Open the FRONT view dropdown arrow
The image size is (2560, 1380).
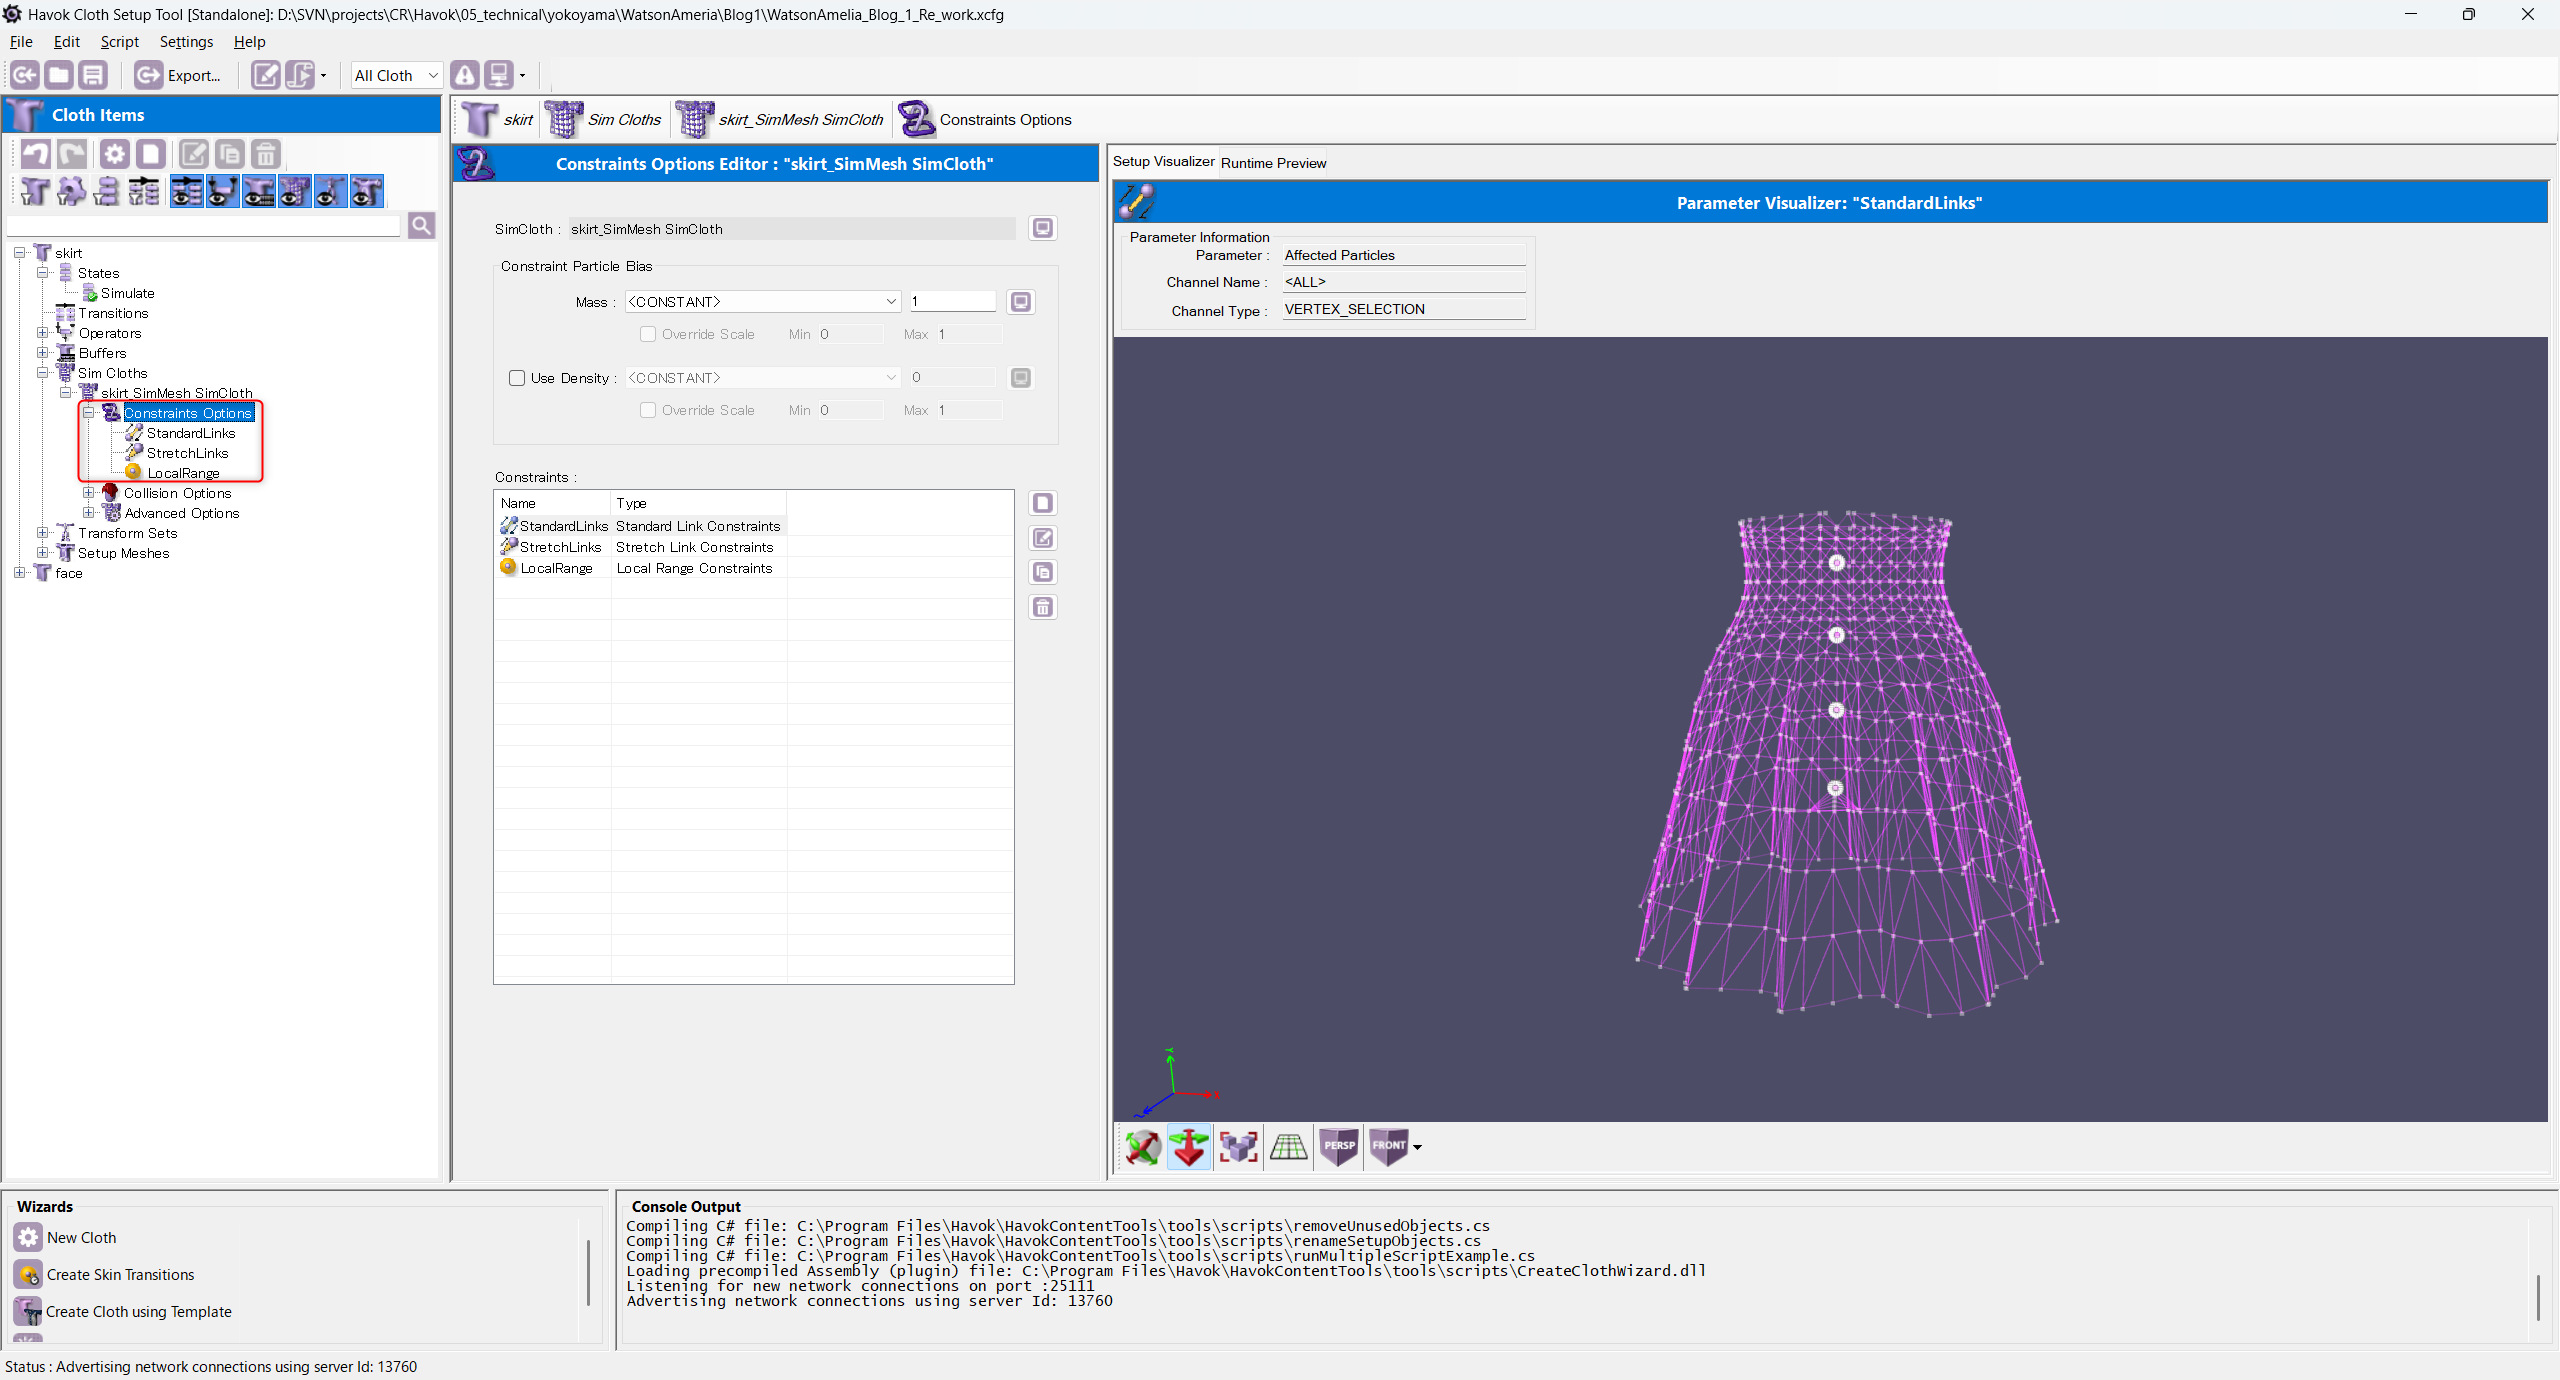[1417, 1147]
